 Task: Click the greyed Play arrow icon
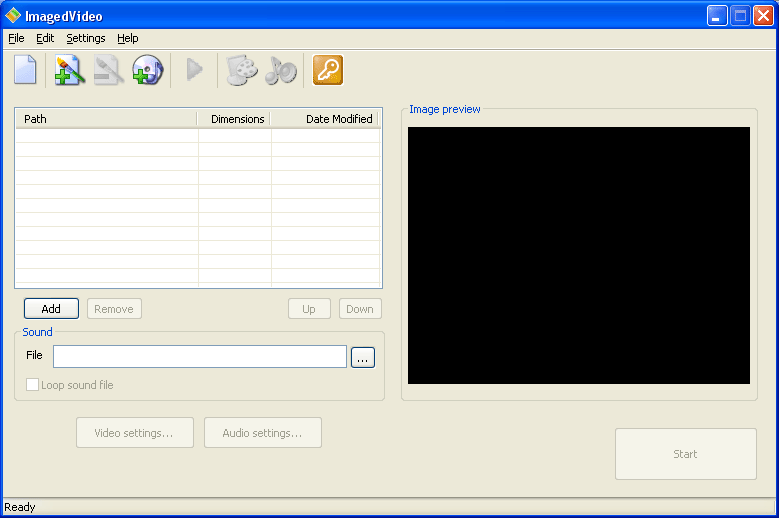click(194, 70)
